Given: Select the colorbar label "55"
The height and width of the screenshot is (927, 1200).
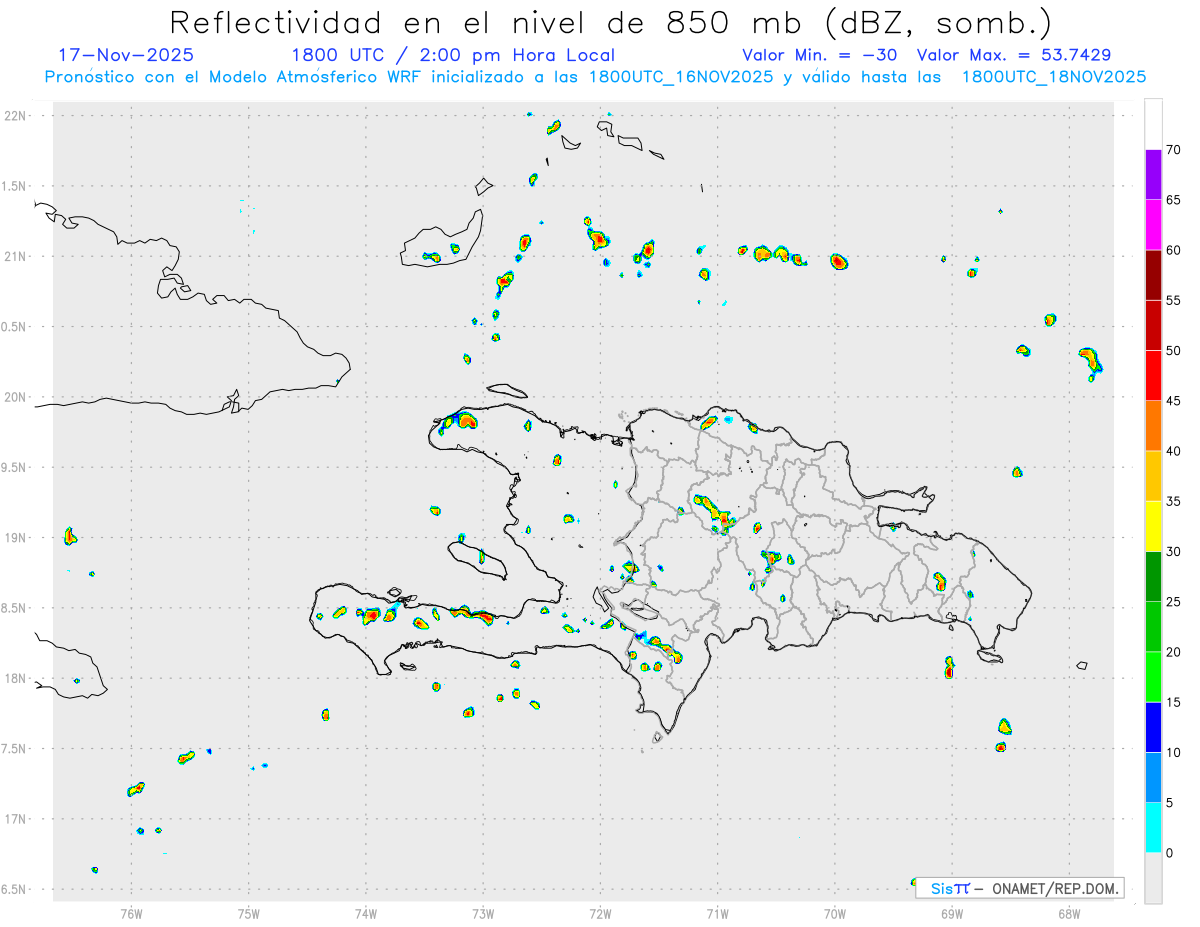Looking at the screenshot, I should pos(1174,300).
